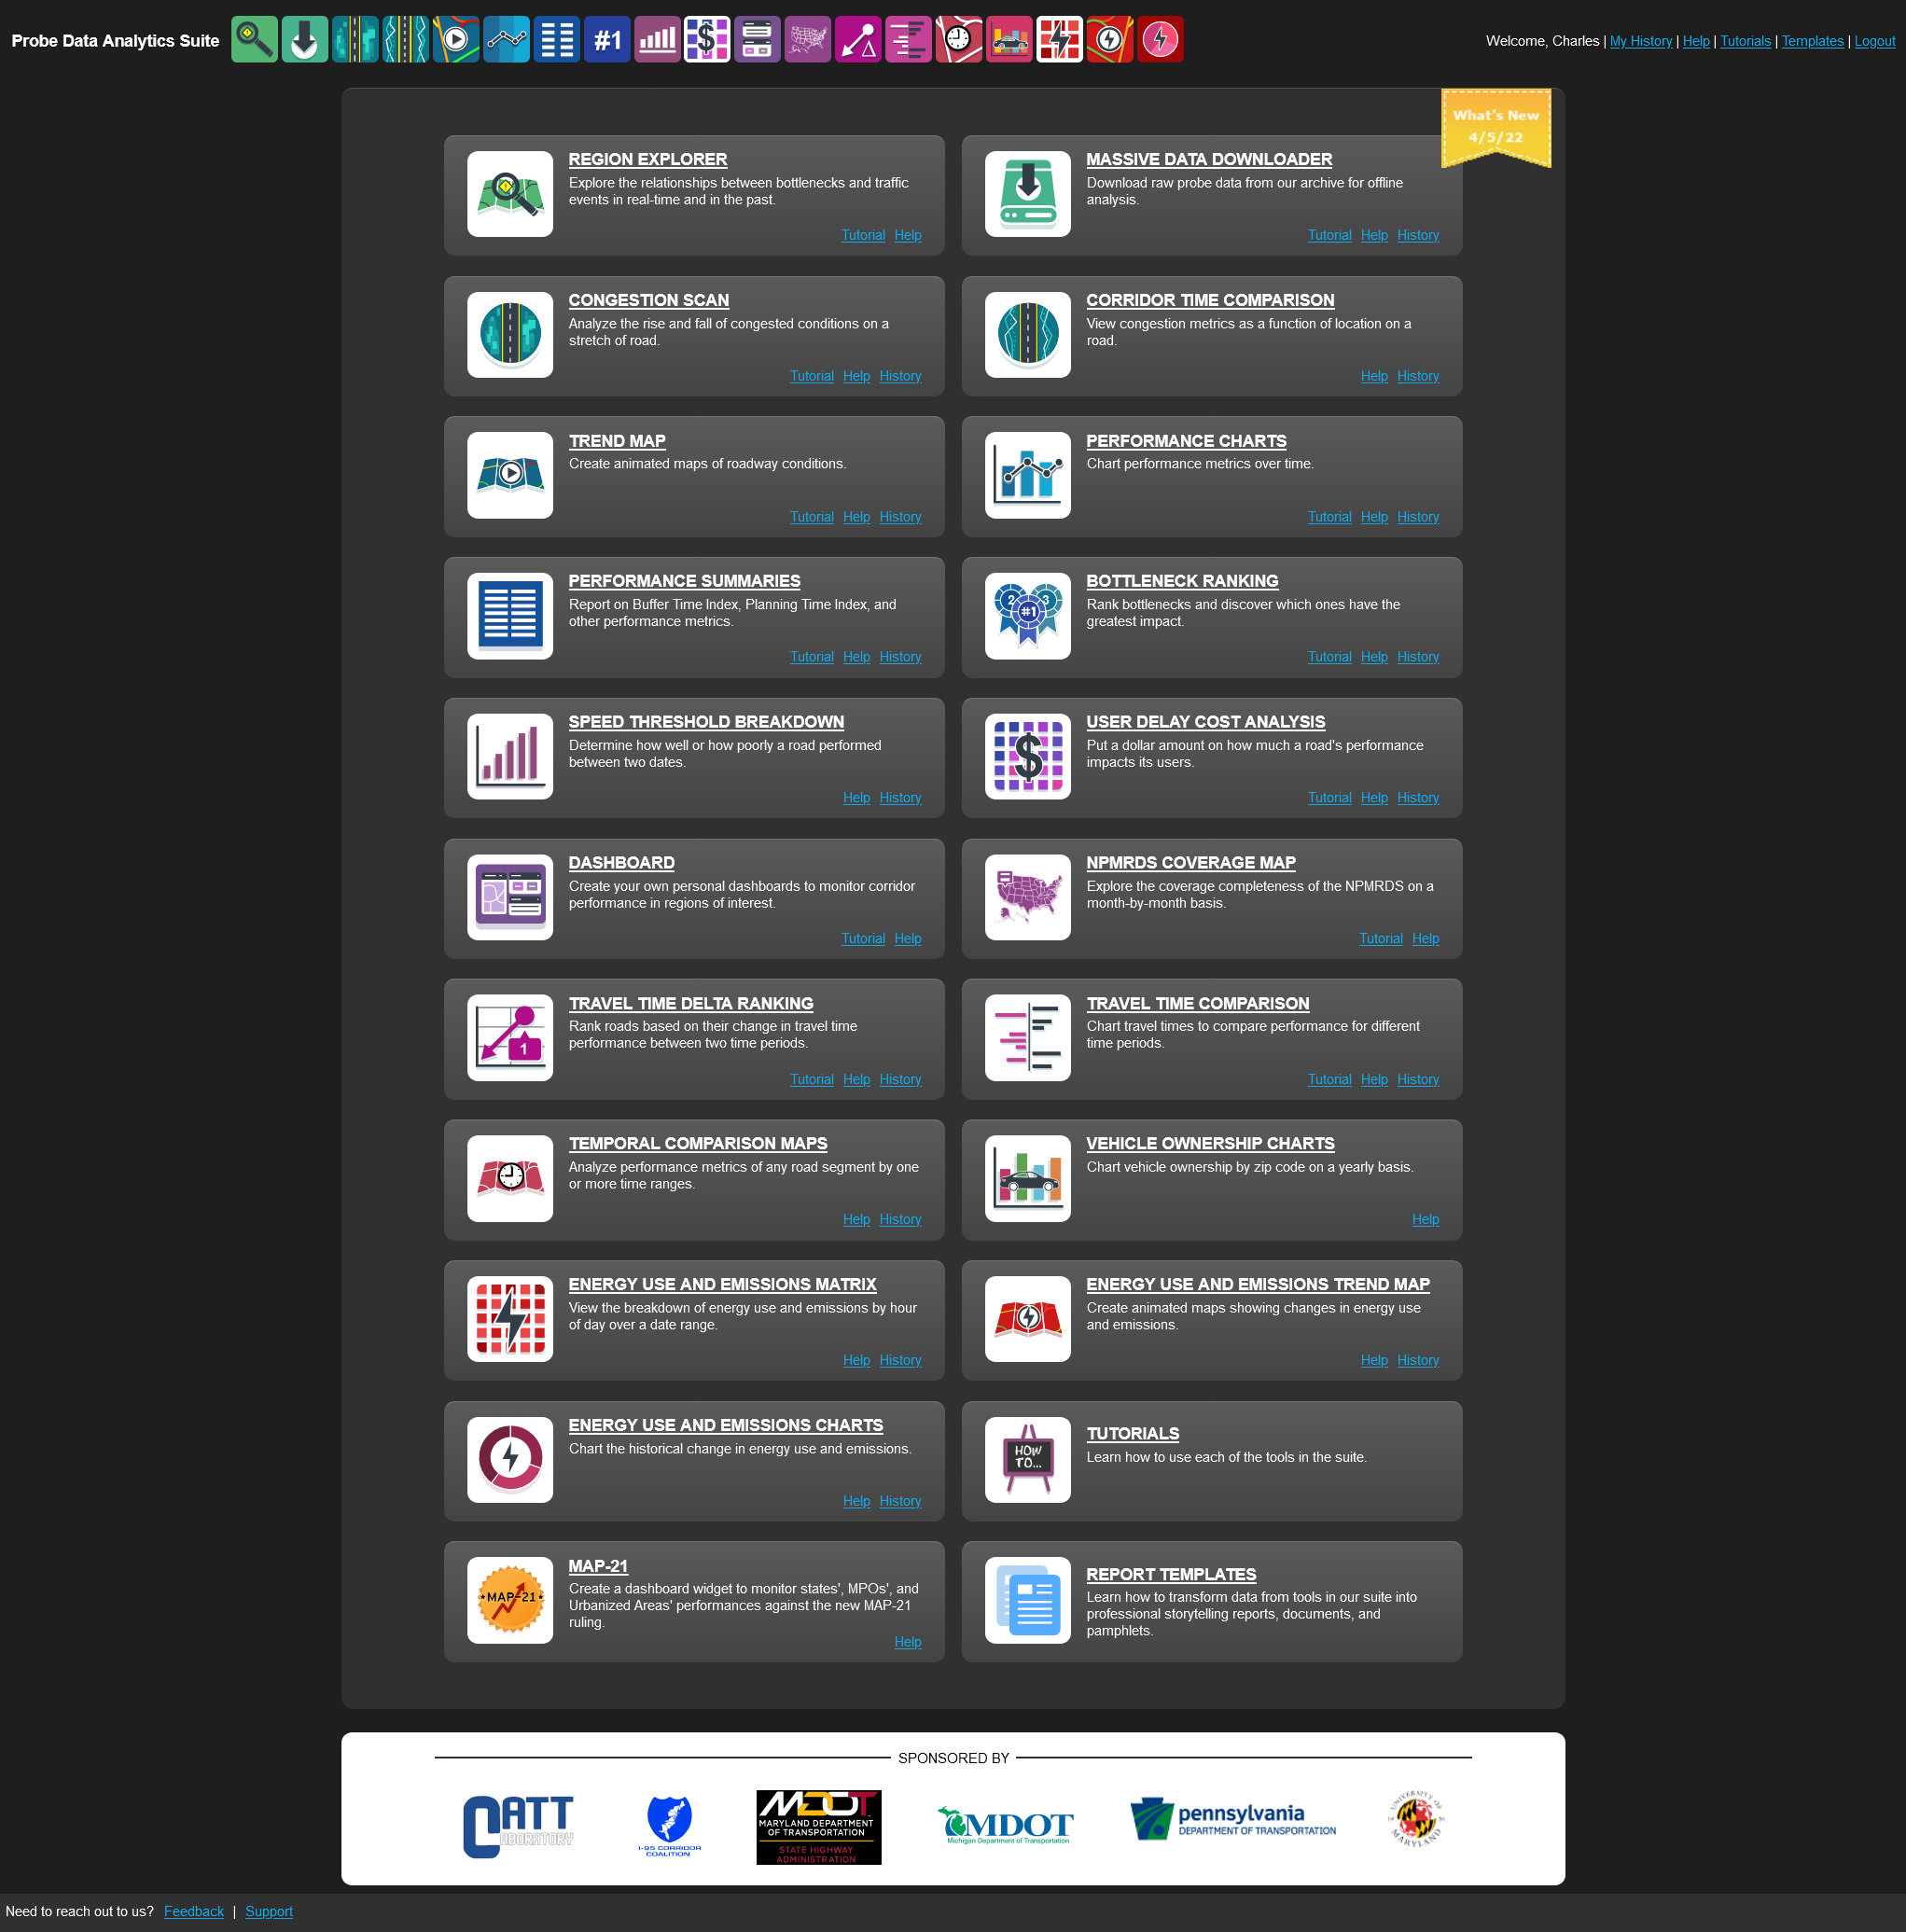Open the Vehicle Ownership Charts car toolbar icon
The image size is (1906, 1932).
click(1010, 39)
